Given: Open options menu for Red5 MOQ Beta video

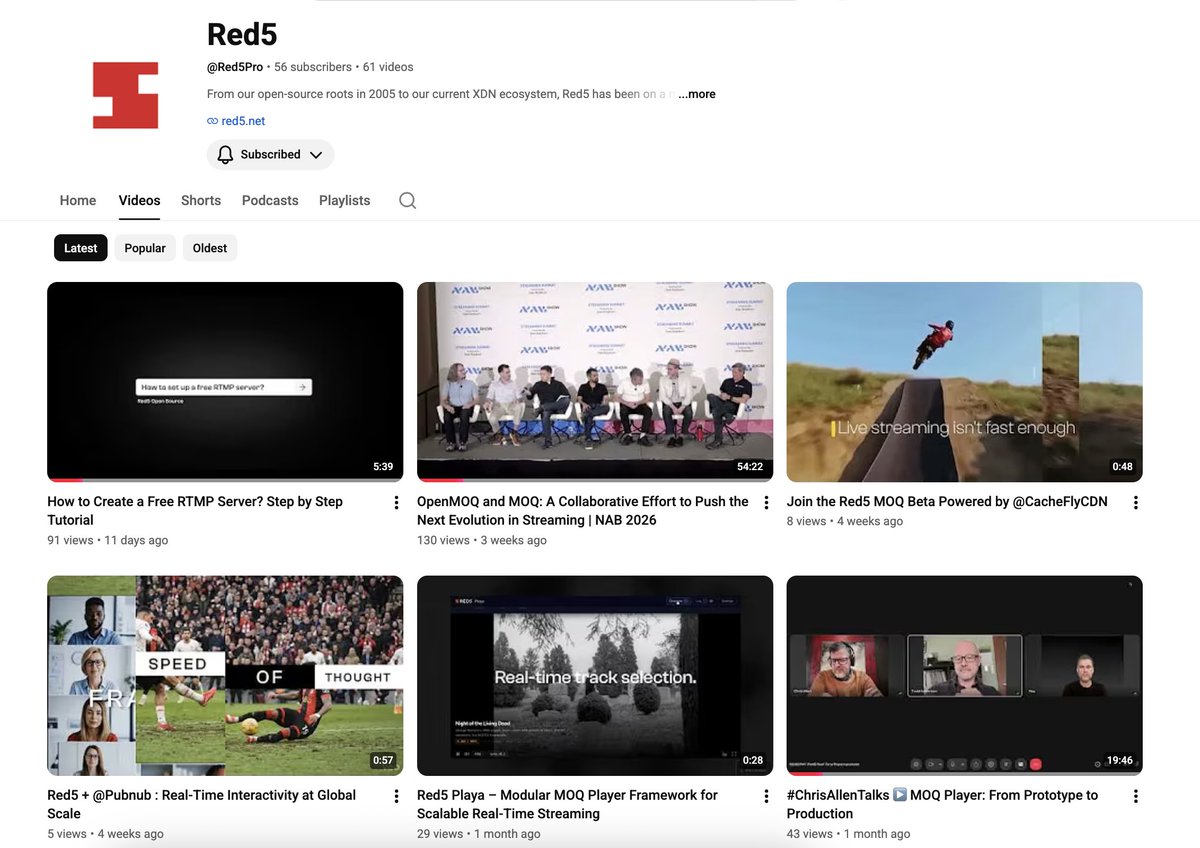Looking at the screenshot, I should (1135, 503).
